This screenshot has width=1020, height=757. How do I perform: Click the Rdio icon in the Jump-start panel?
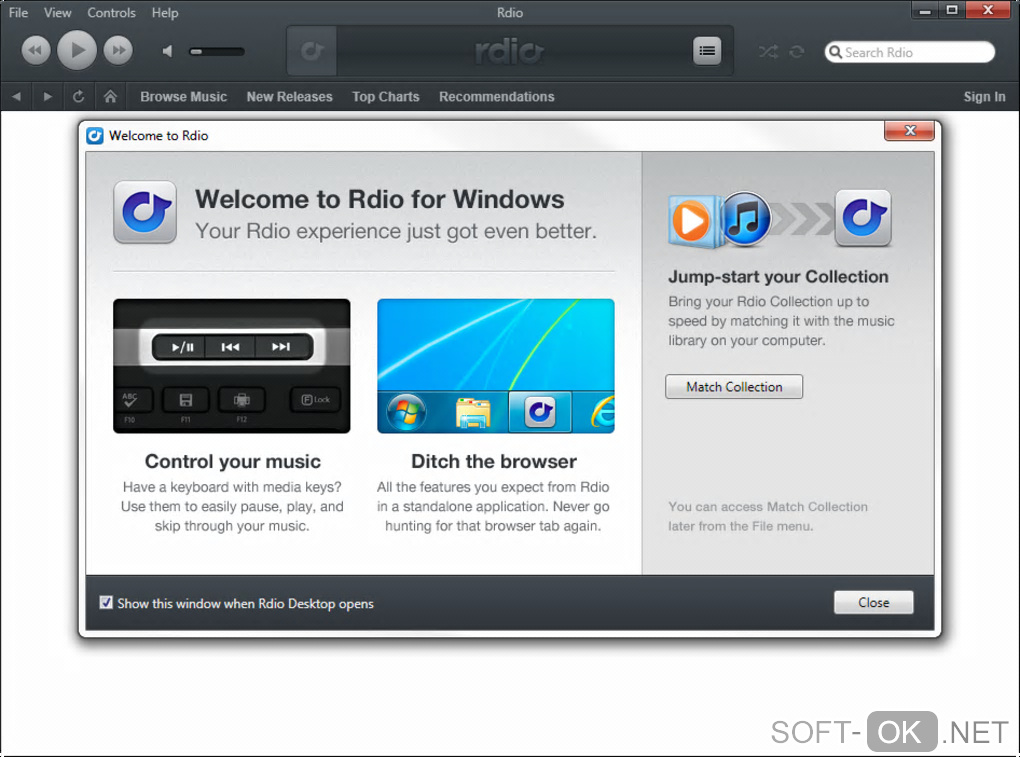tap(863, 218)
